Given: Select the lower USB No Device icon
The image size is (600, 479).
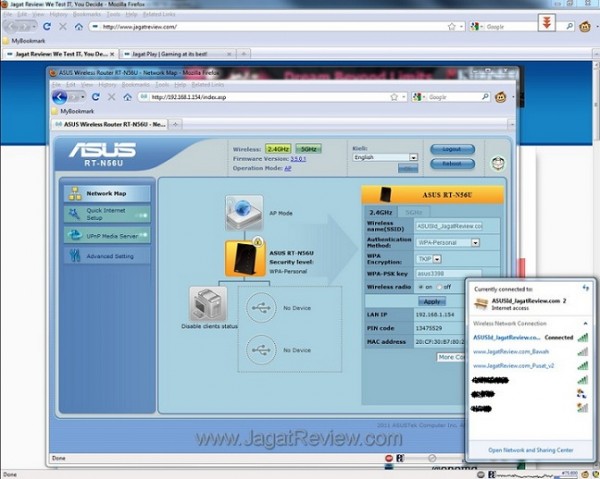Looking at the screenshot, I should pos(261,350).
